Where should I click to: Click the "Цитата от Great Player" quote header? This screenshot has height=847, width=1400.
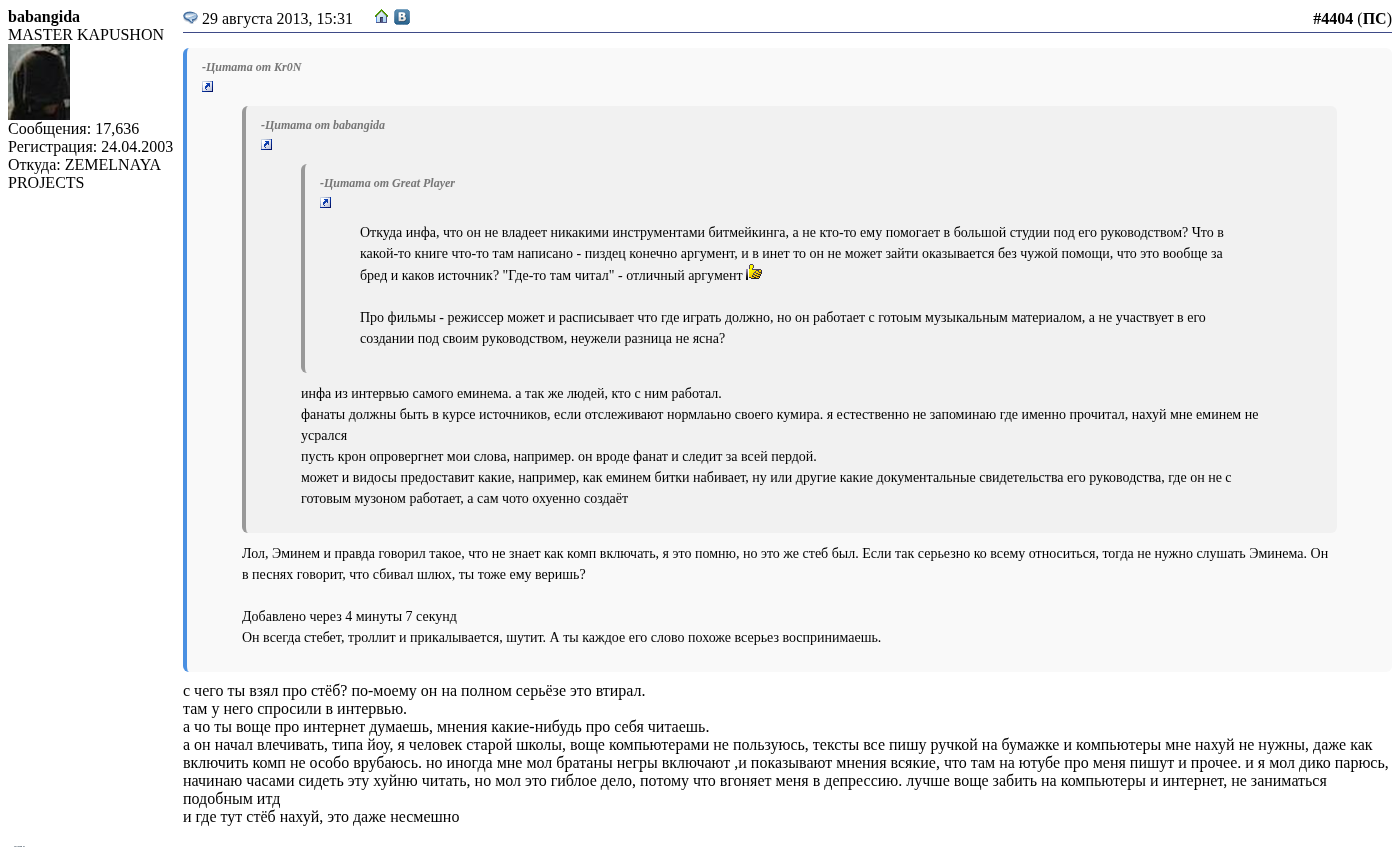coord(388,183)
